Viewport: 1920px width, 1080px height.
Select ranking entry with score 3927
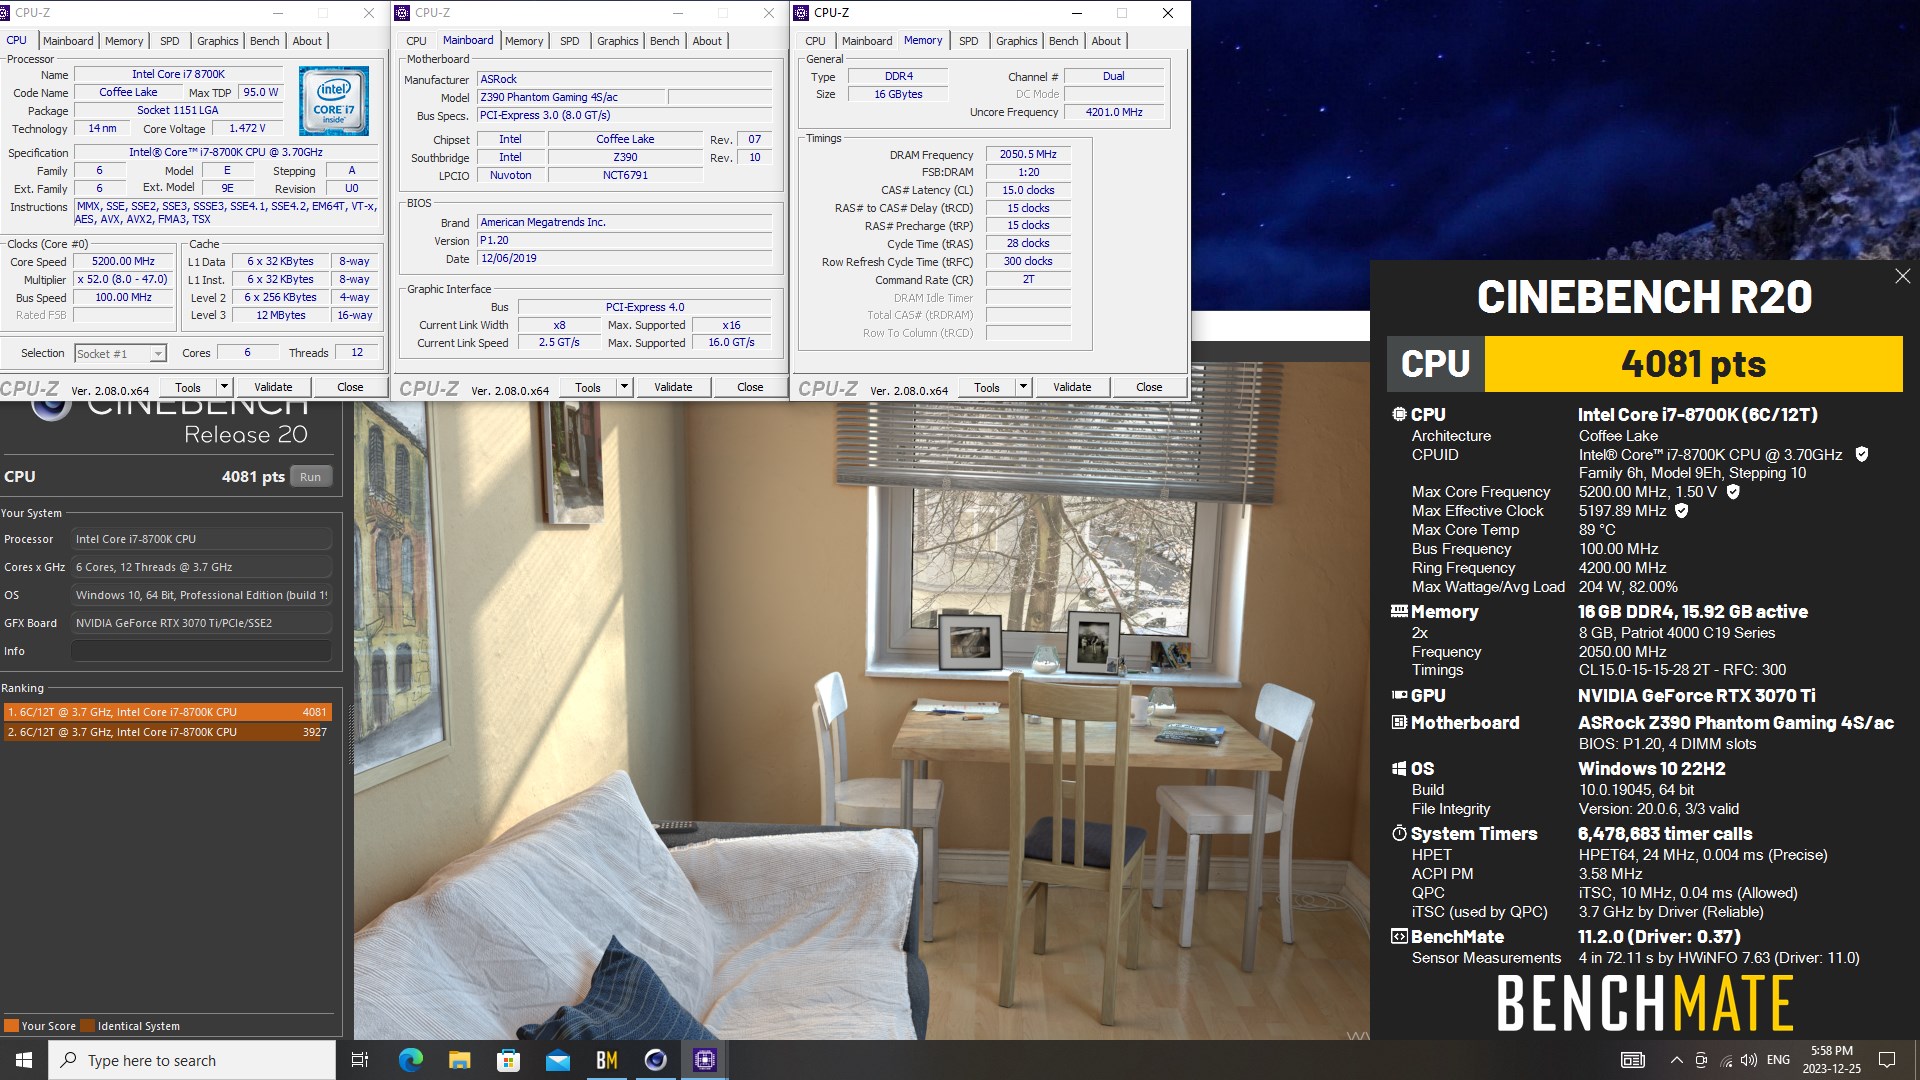[x=167, y=732]
